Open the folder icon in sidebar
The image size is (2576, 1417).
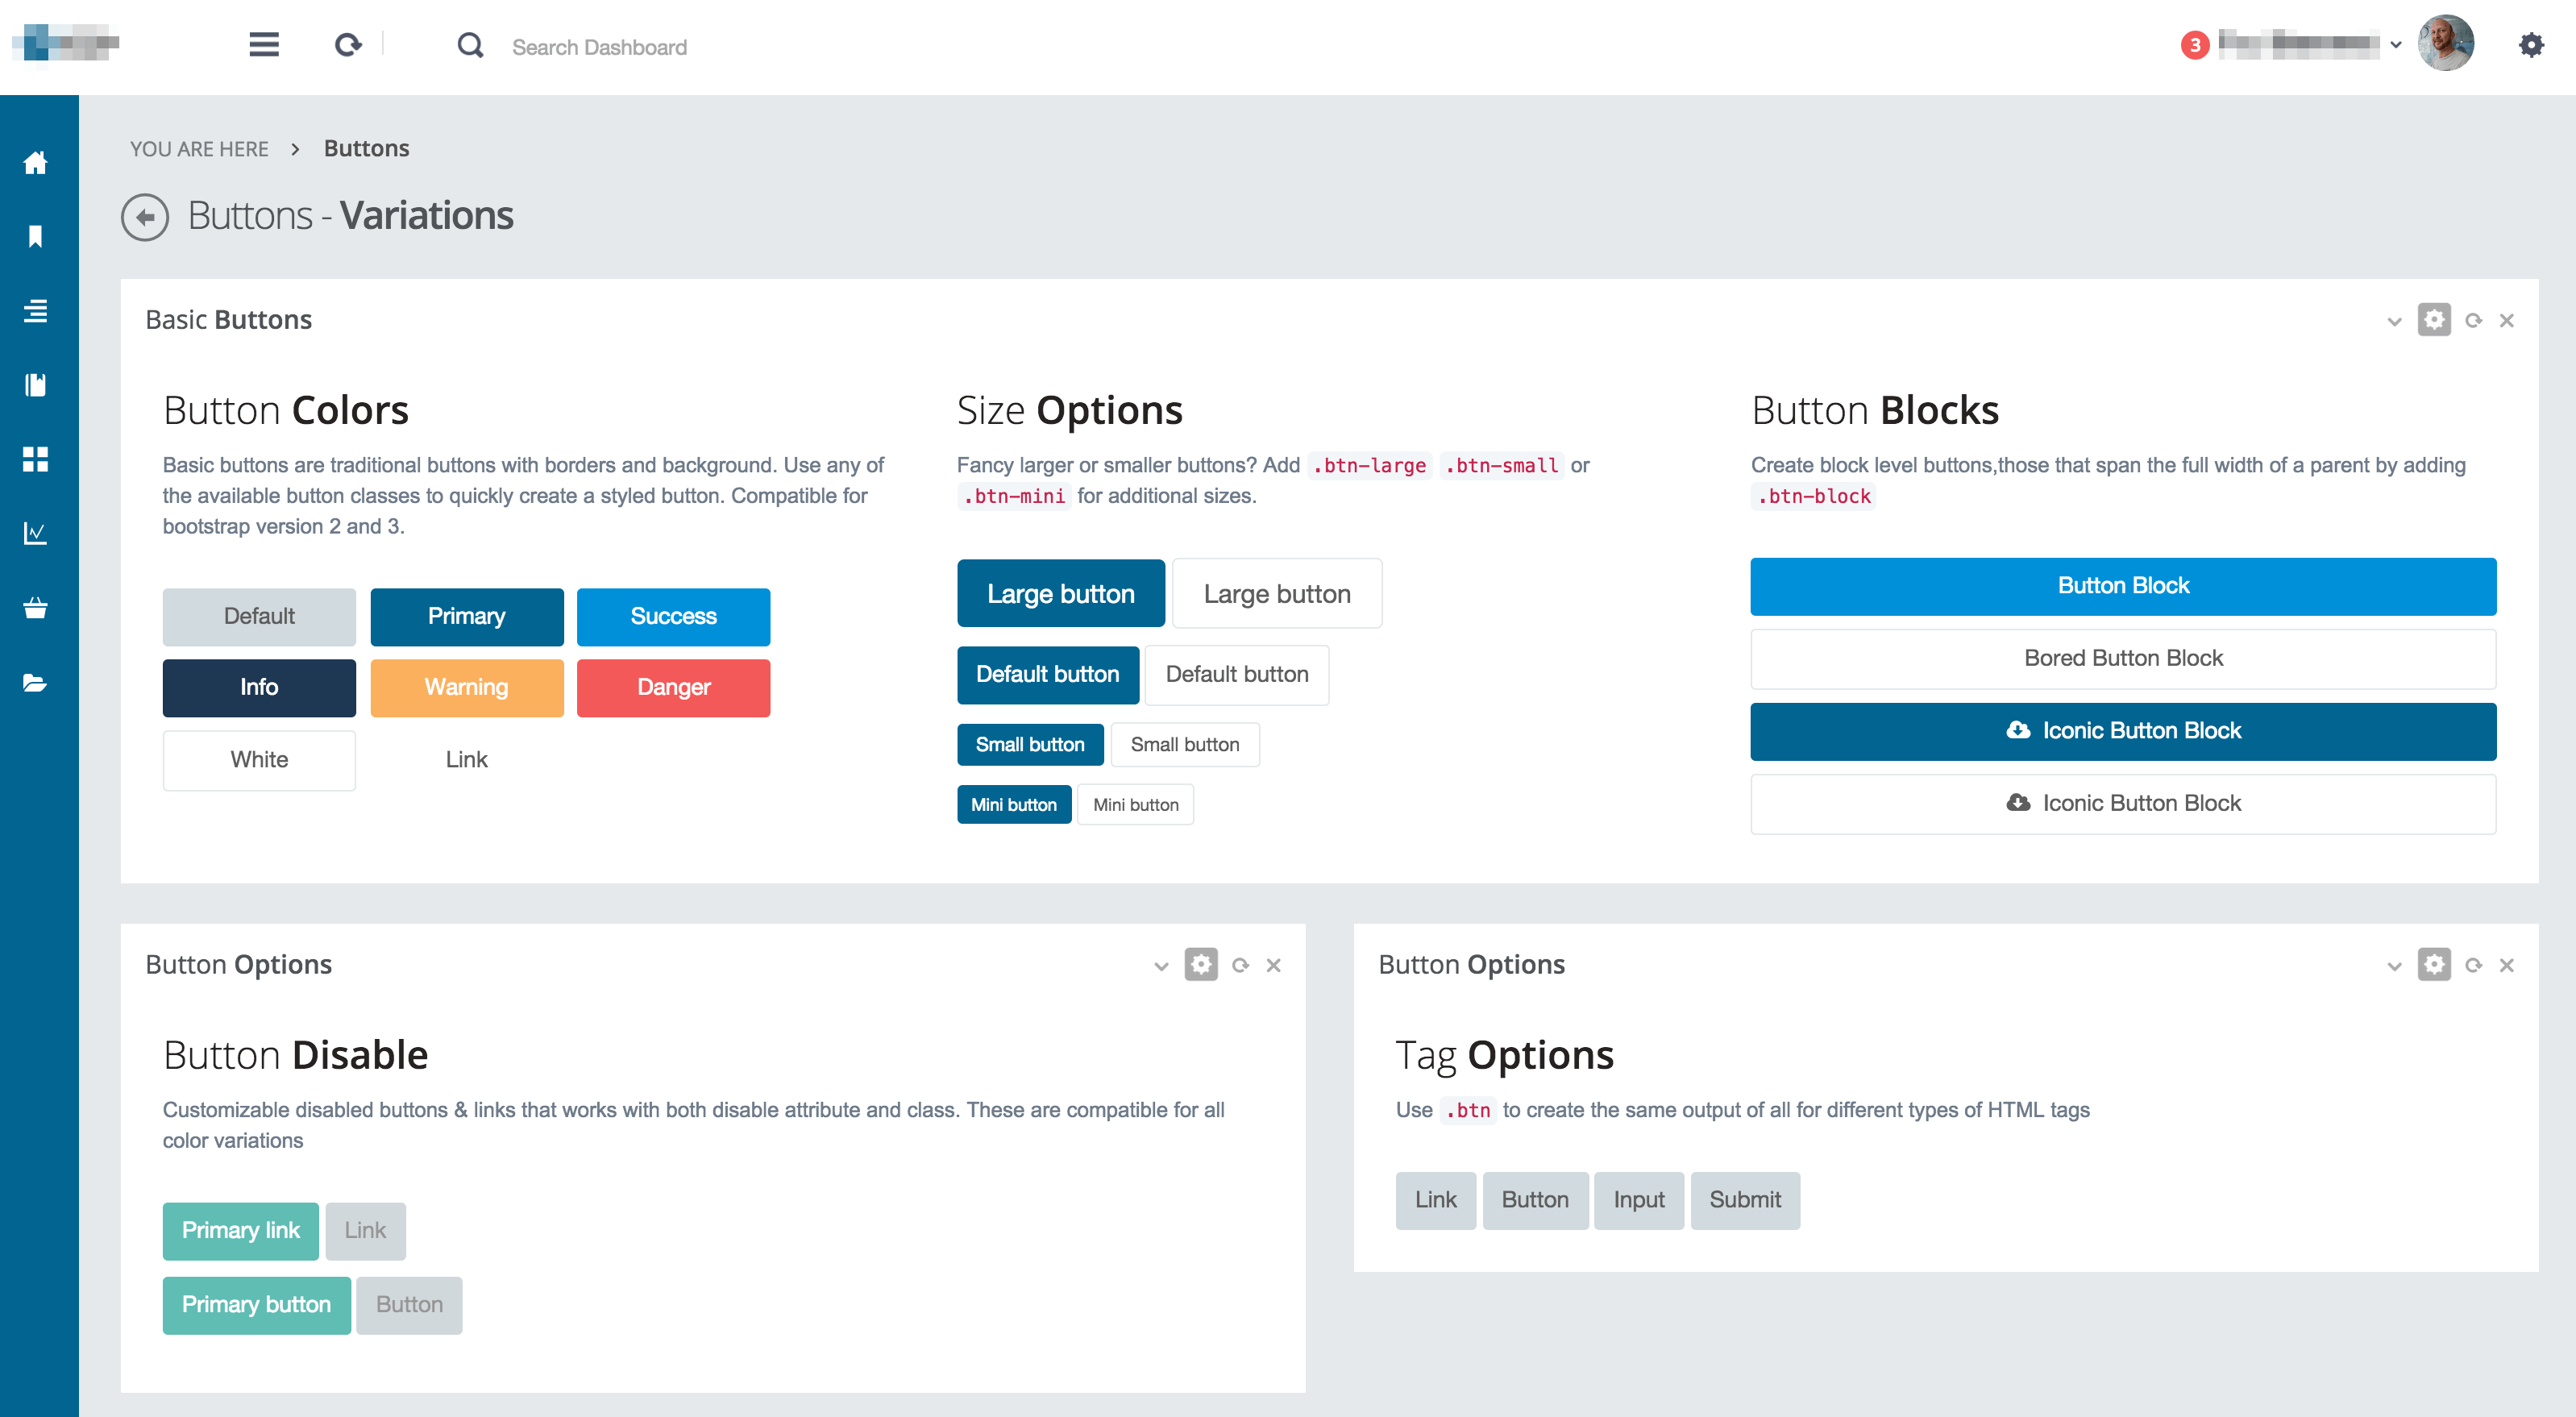(36, 683)
